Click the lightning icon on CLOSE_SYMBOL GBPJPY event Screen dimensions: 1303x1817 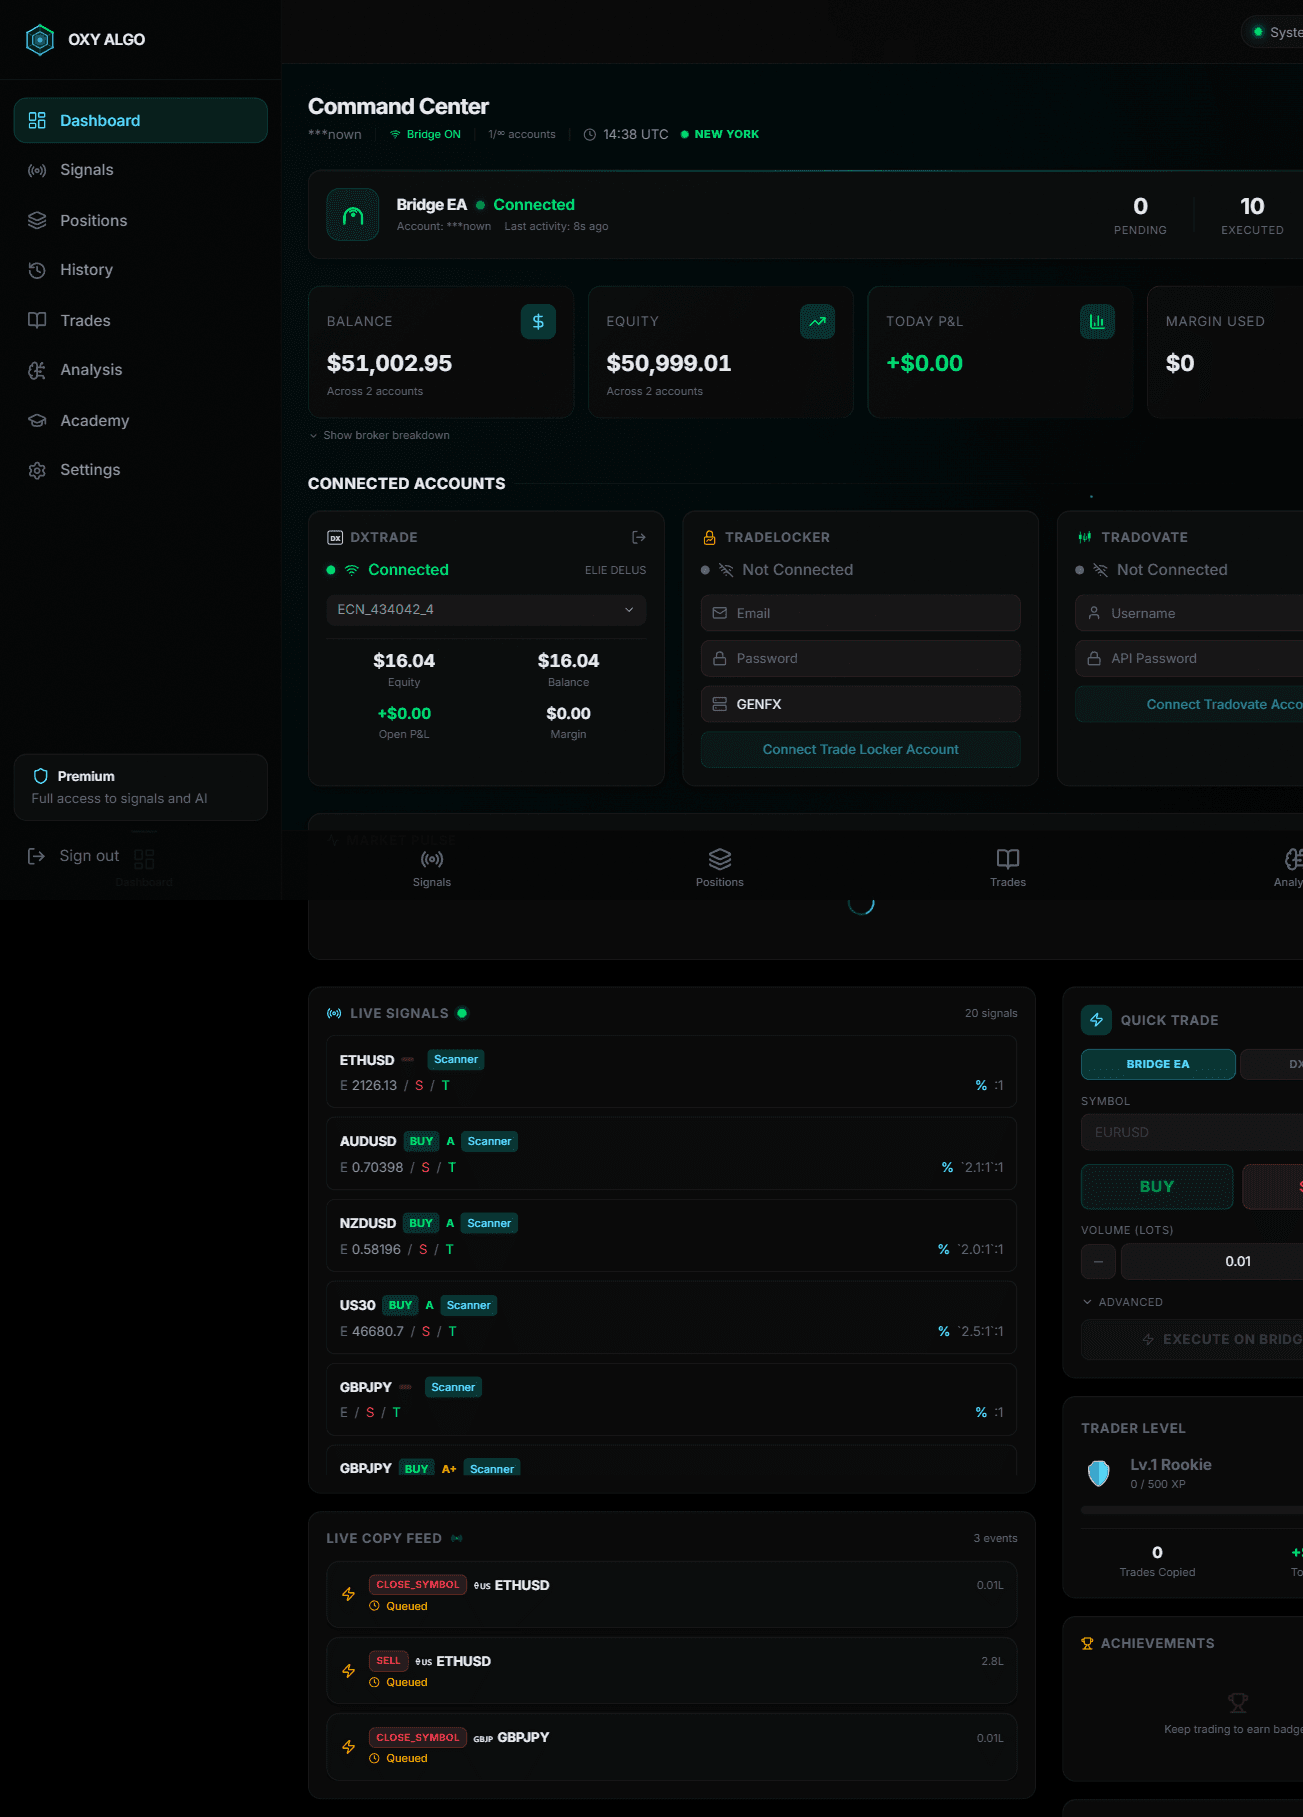click(x=348, y=1747)
